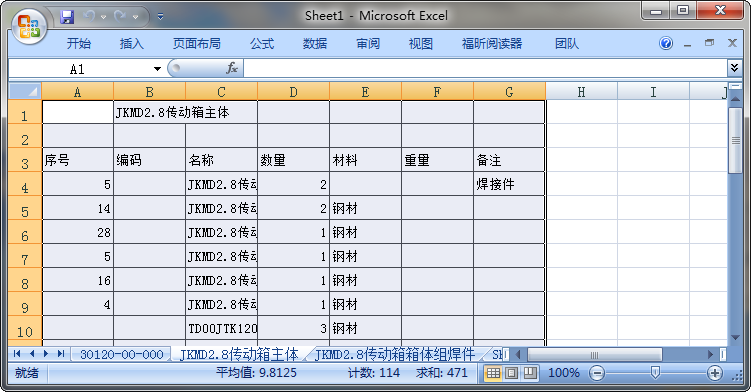Open the undo history dropdown arrow
This screenshot has height=392, width=751.
pos(103,17)
